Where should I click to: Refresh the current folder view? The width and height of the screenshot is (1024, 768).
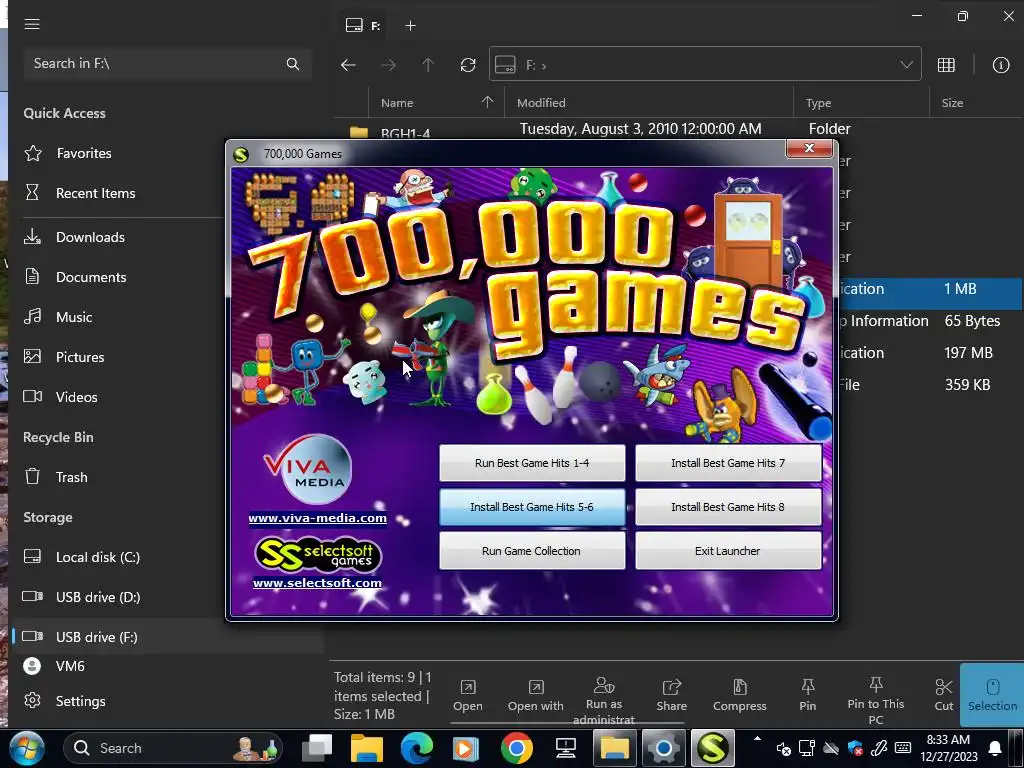pos(468,65)
